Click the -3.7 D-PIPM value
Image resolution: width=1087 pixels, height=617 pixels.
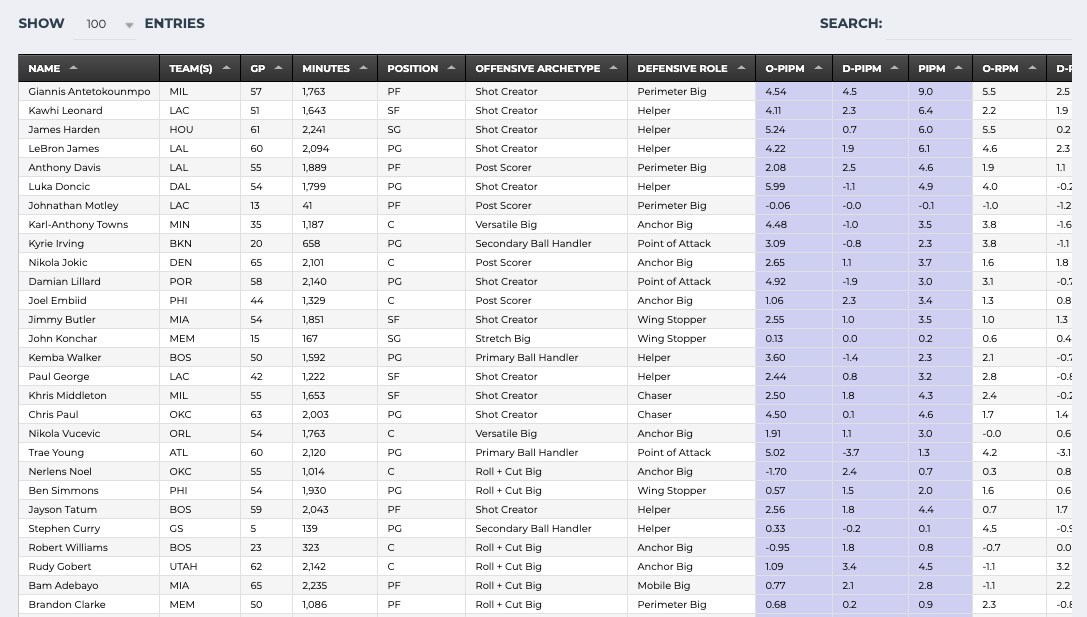pos(870,453)
